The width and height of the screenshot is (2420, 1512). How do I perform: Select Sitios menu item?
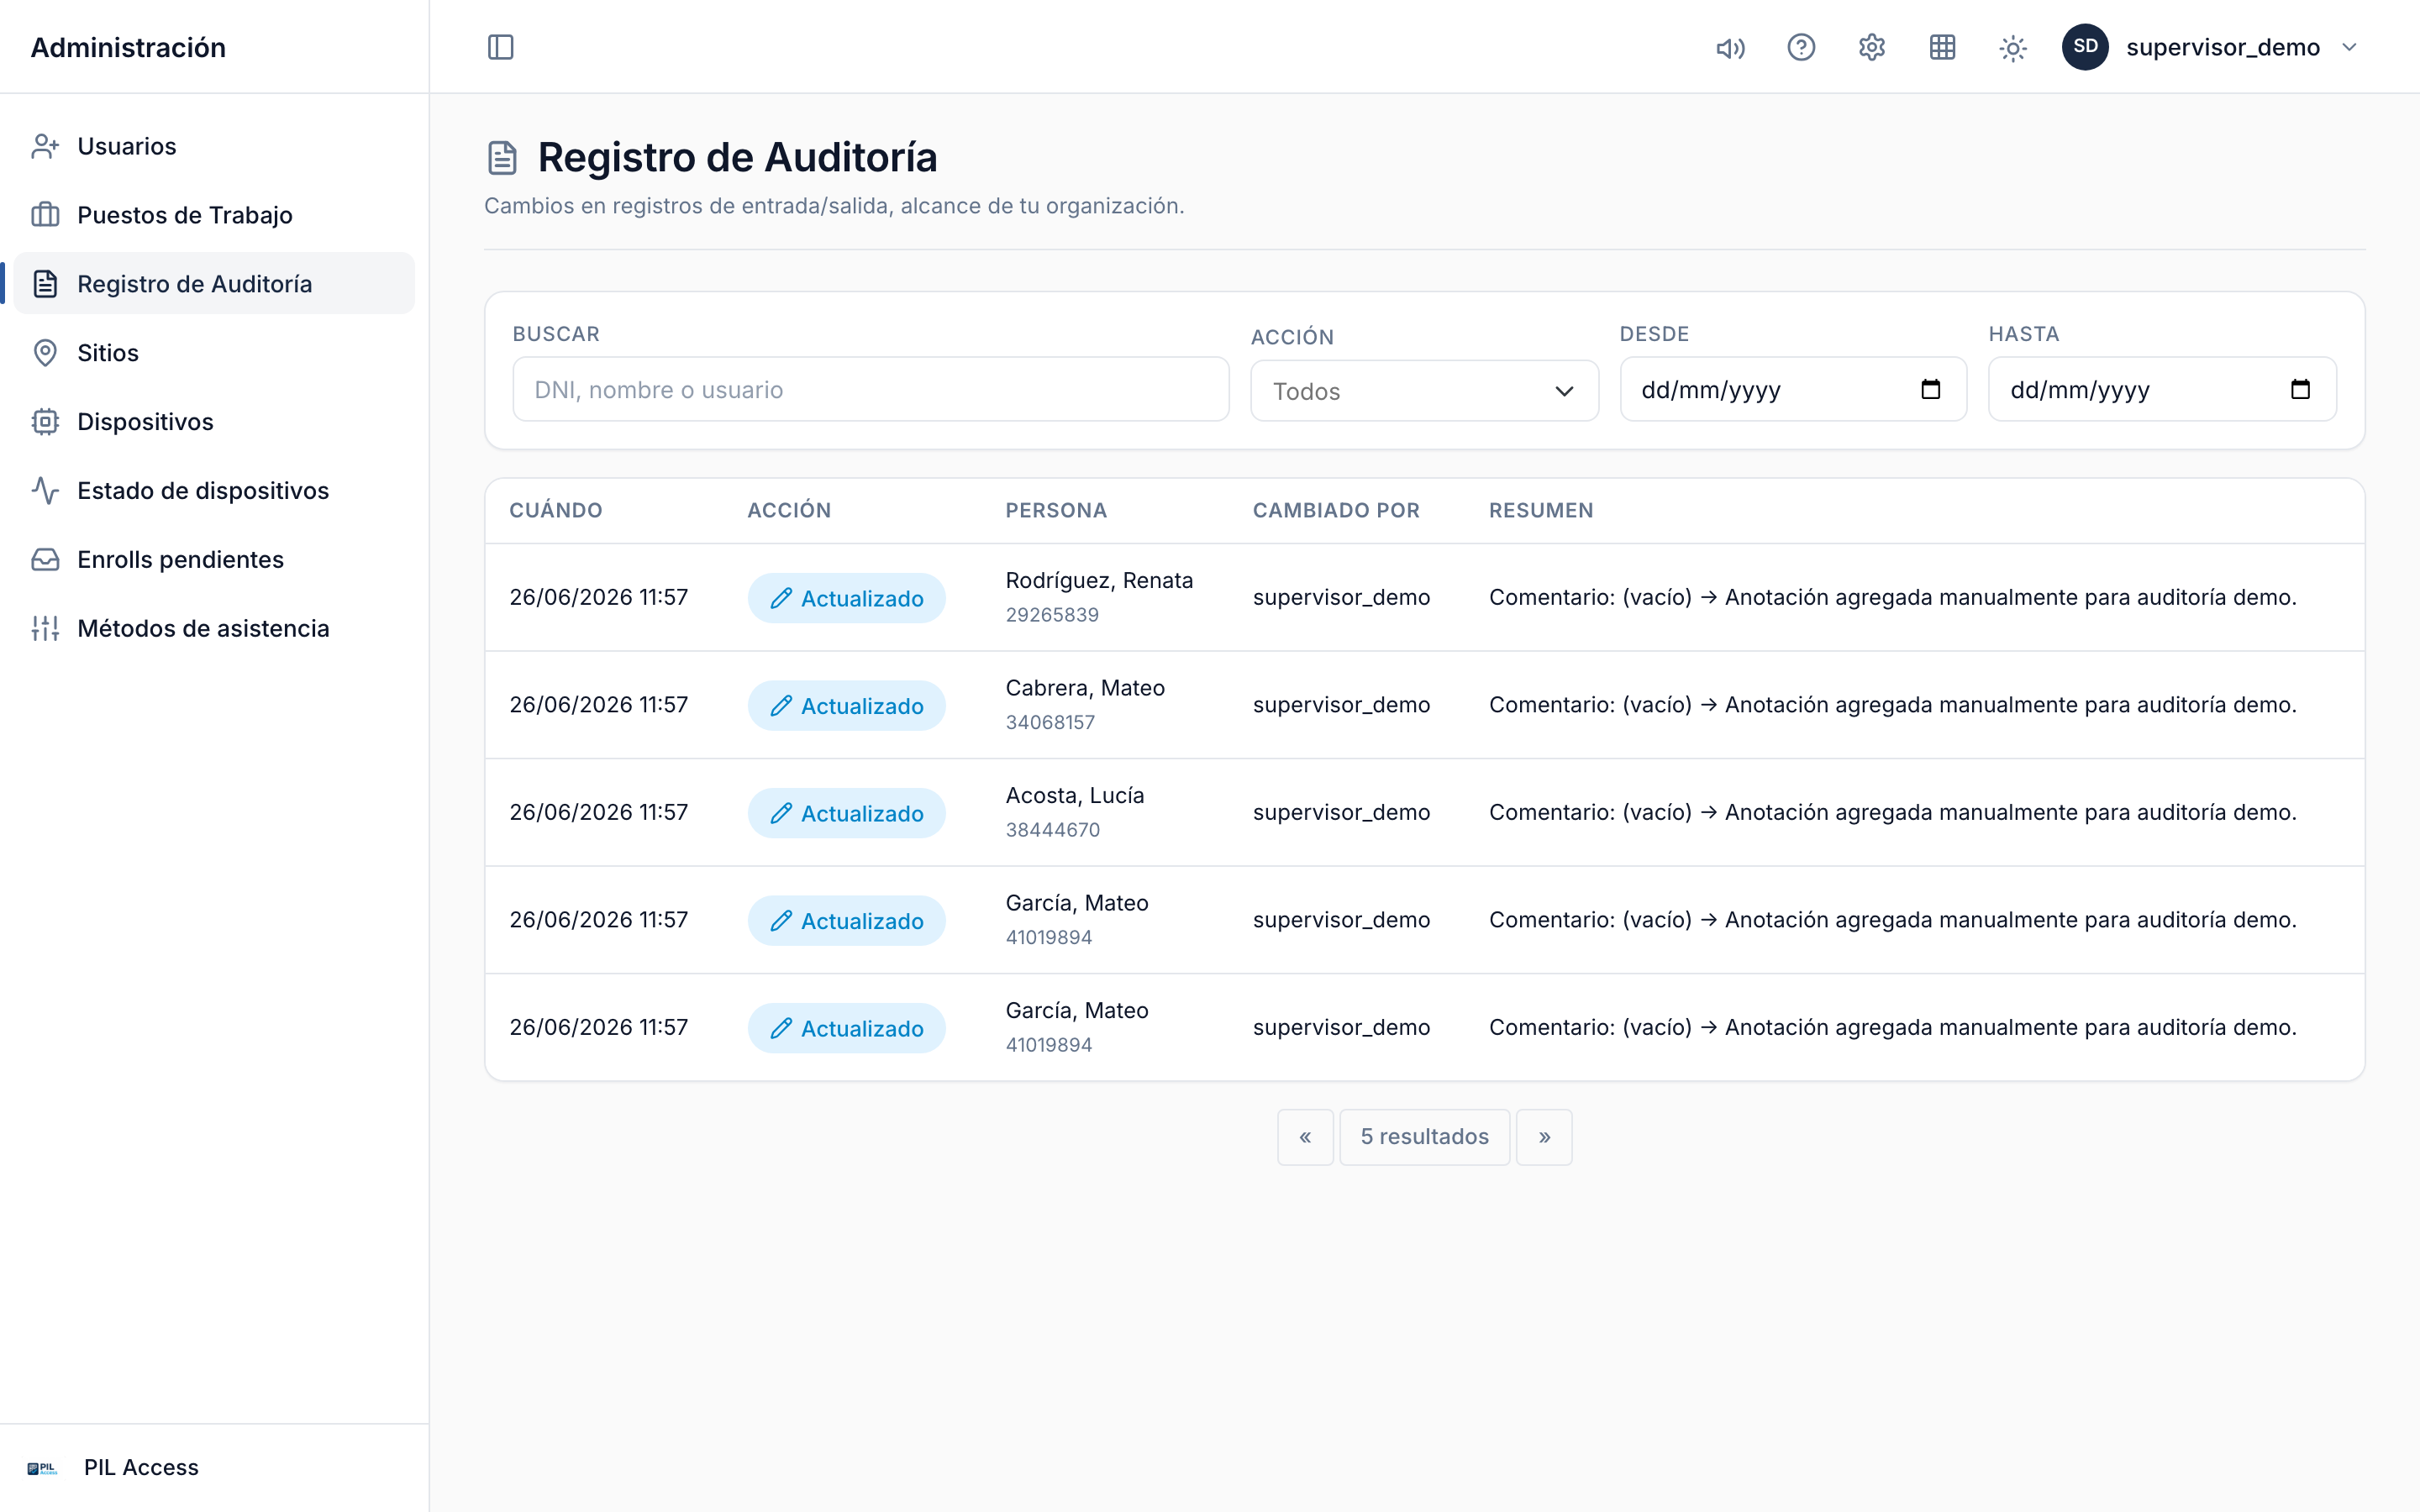click(x=213, y=353)
